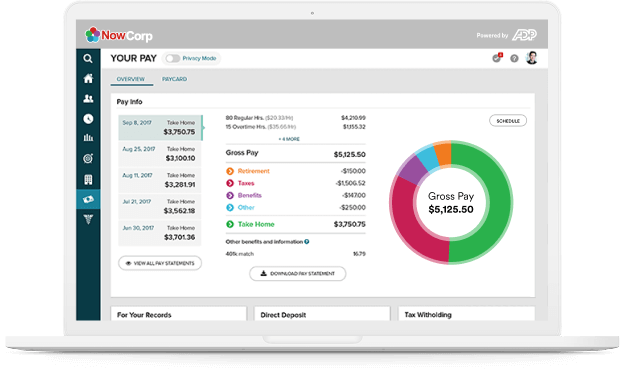Click the 80 Regular Hrs. line
Image resolution: width=620 pixels, height=370 pixels.
tap(295, 118)
